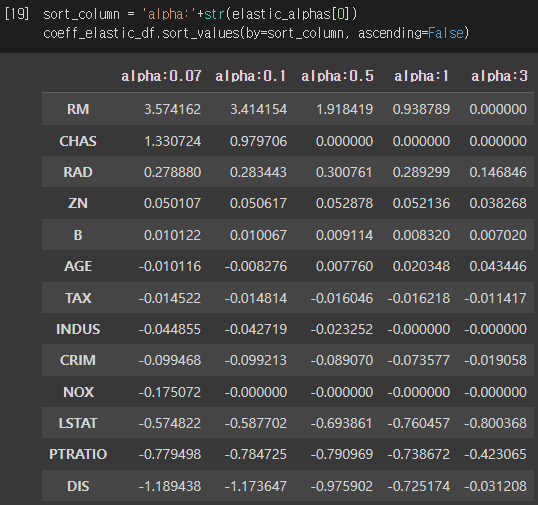
Task: Click B value 0.007020
Action: 498,235
